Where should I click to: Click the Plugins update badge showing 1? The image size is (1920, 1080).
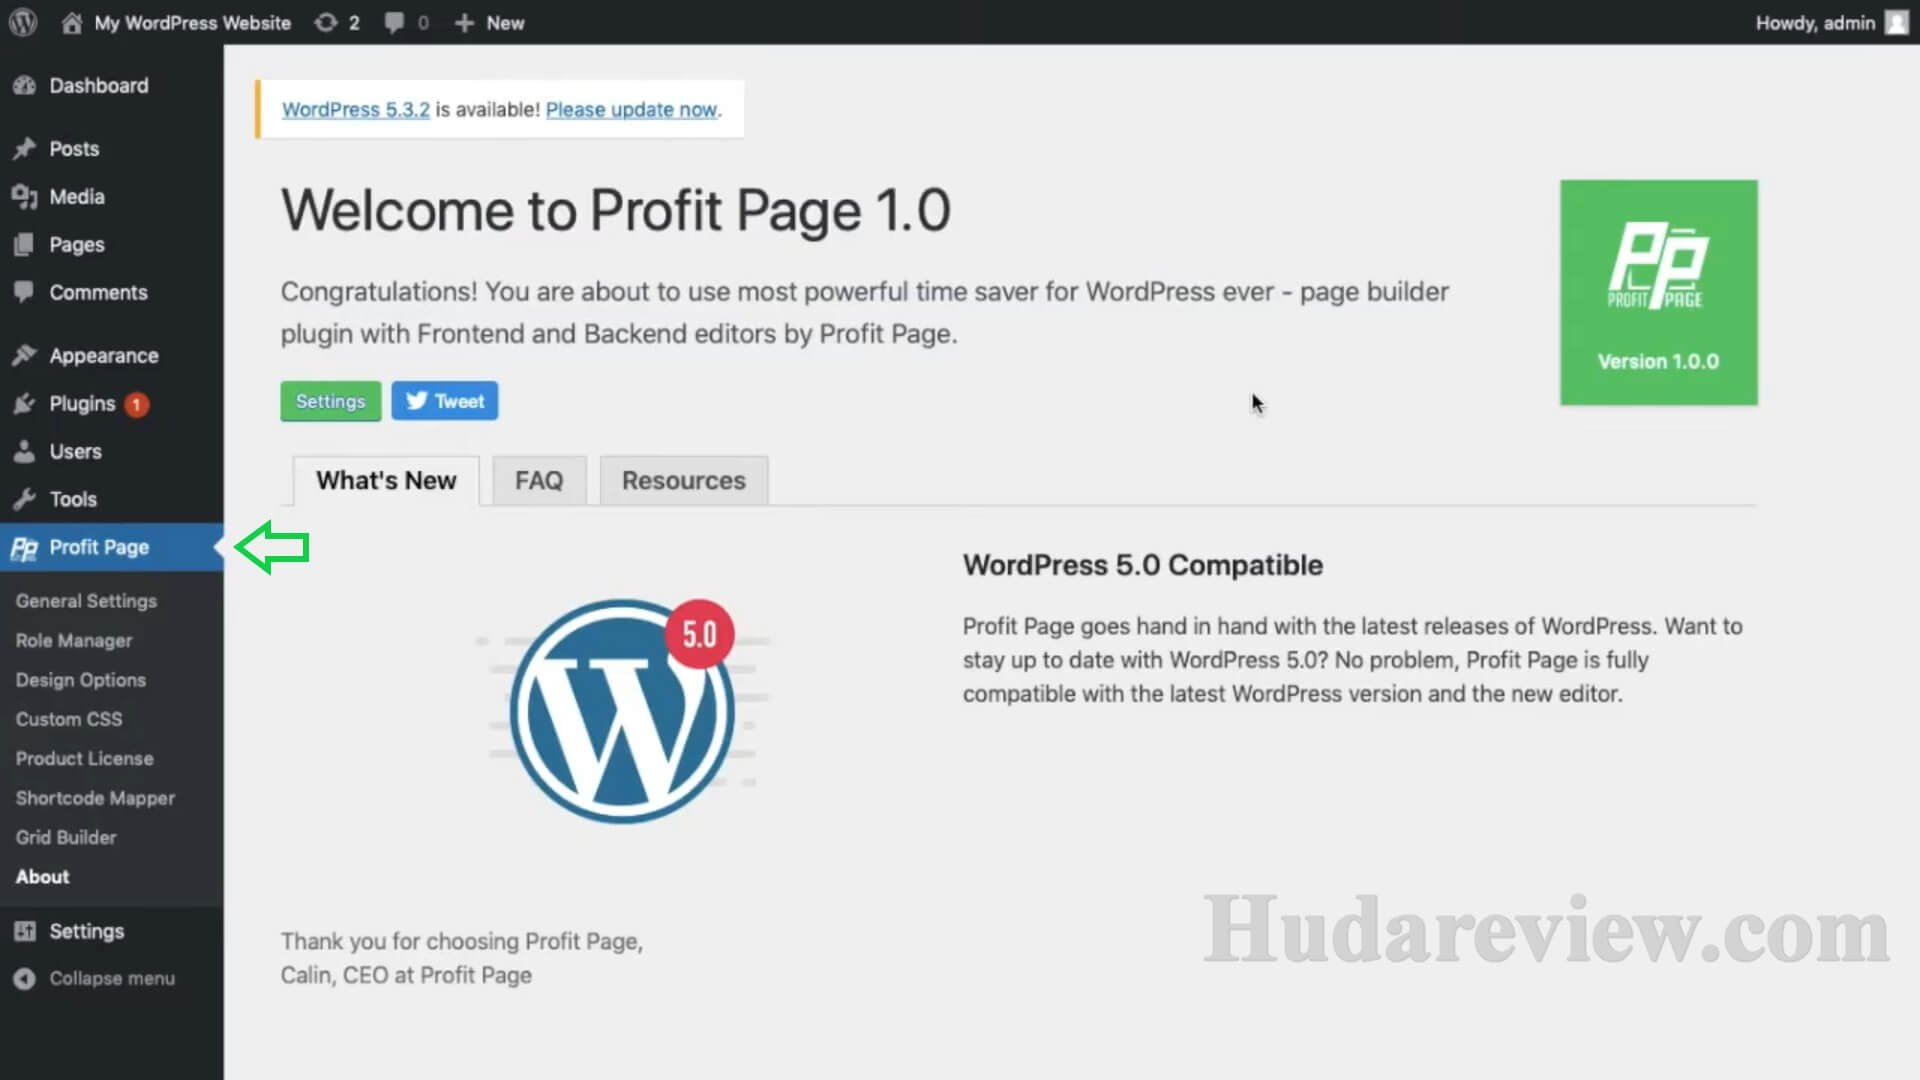tap(137, 404)
